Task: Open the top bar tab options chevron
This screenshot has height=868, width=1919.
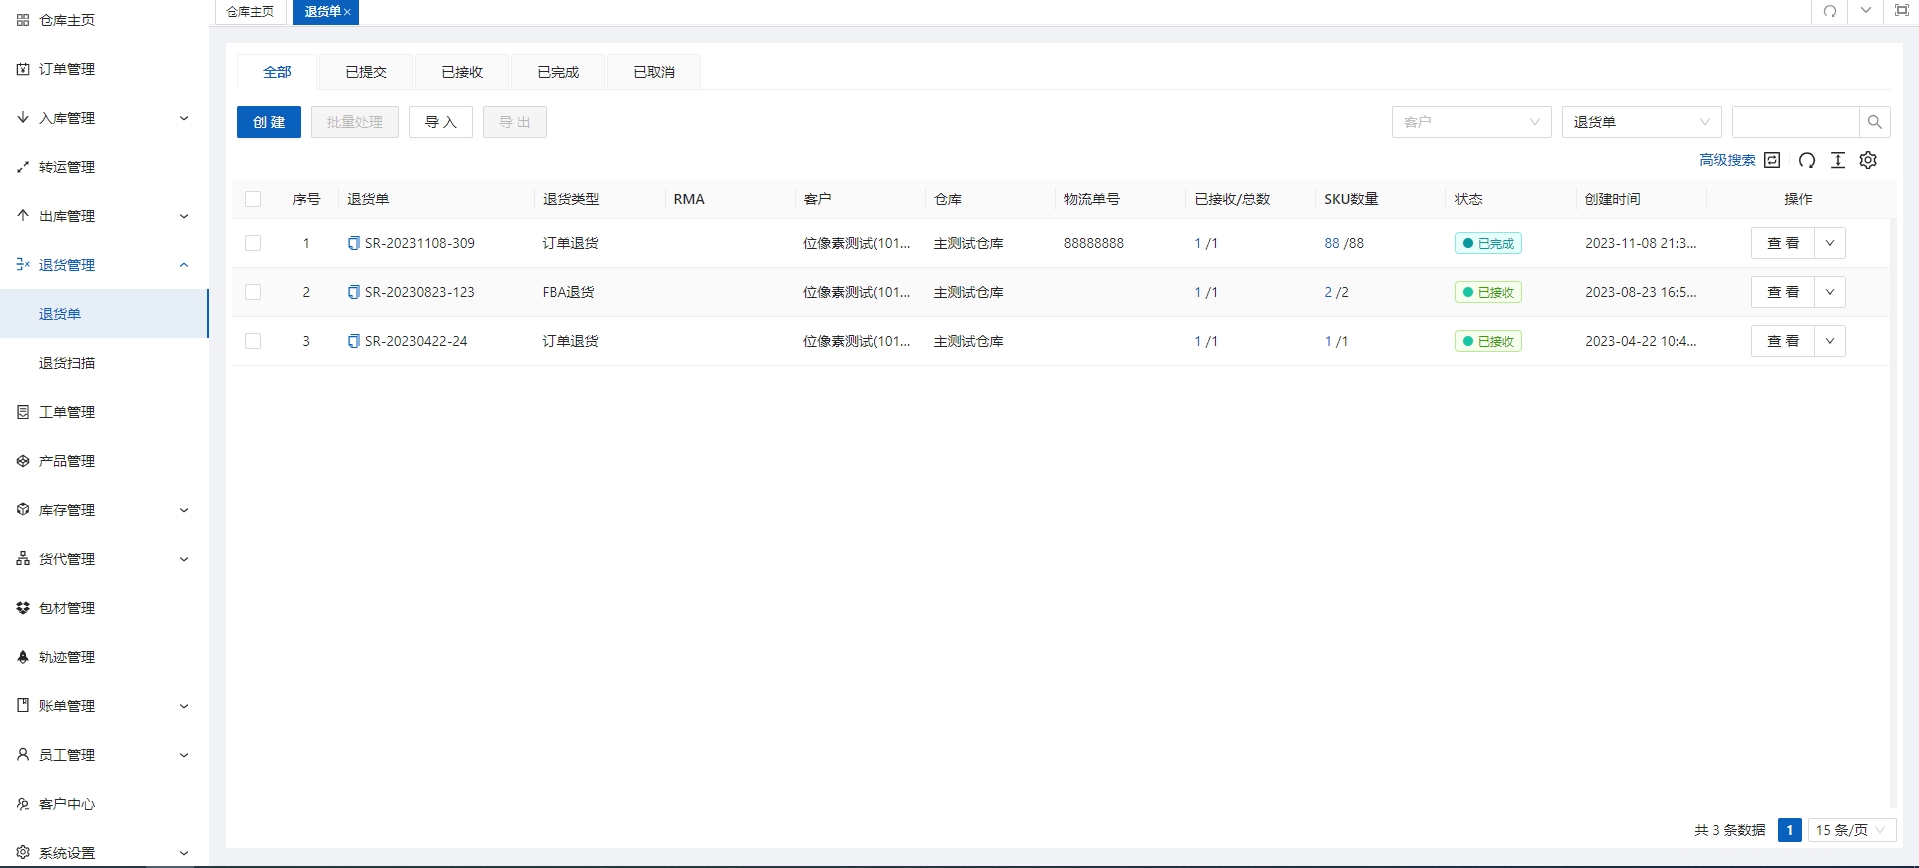Action: pyautogui.click(x=1866, y=11)
